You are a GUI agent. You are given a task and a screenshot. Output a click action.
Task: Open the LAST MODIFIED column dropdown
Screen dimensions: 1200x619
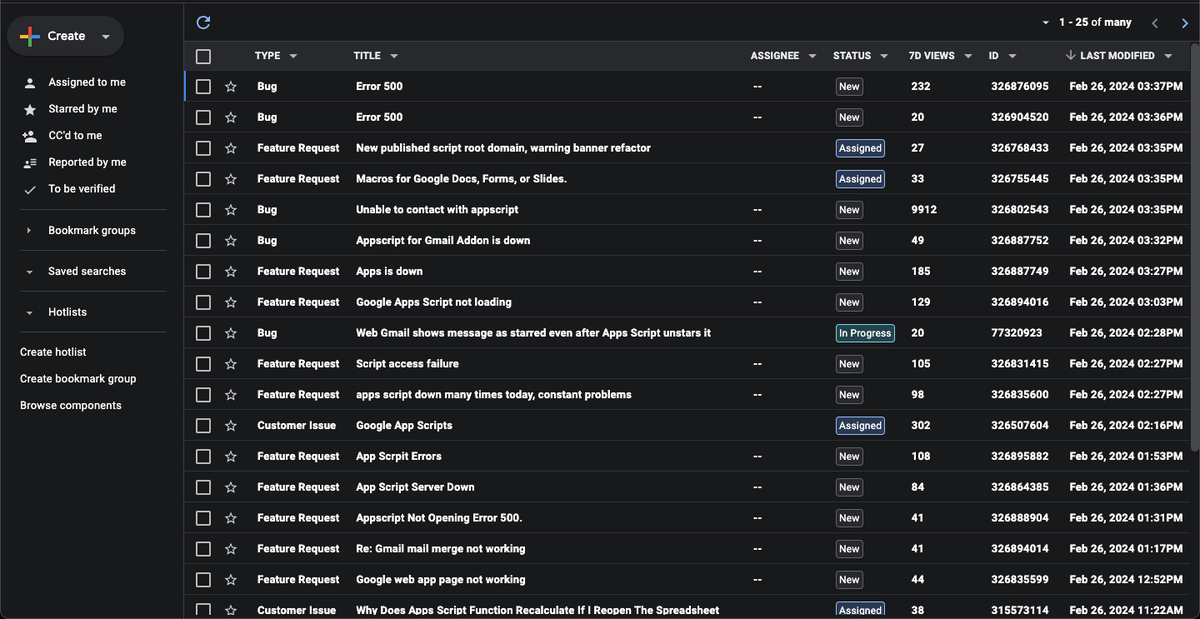[1168, 56]
